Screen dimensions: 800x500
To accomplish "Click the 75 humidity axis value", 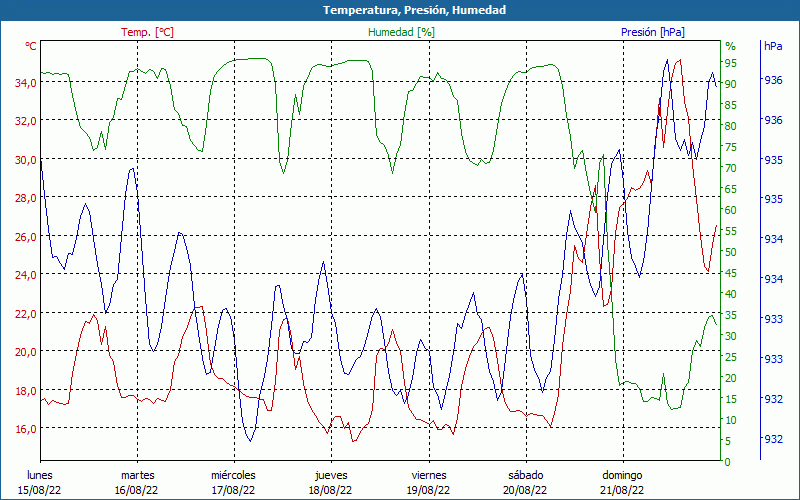I will click(731, 147).
